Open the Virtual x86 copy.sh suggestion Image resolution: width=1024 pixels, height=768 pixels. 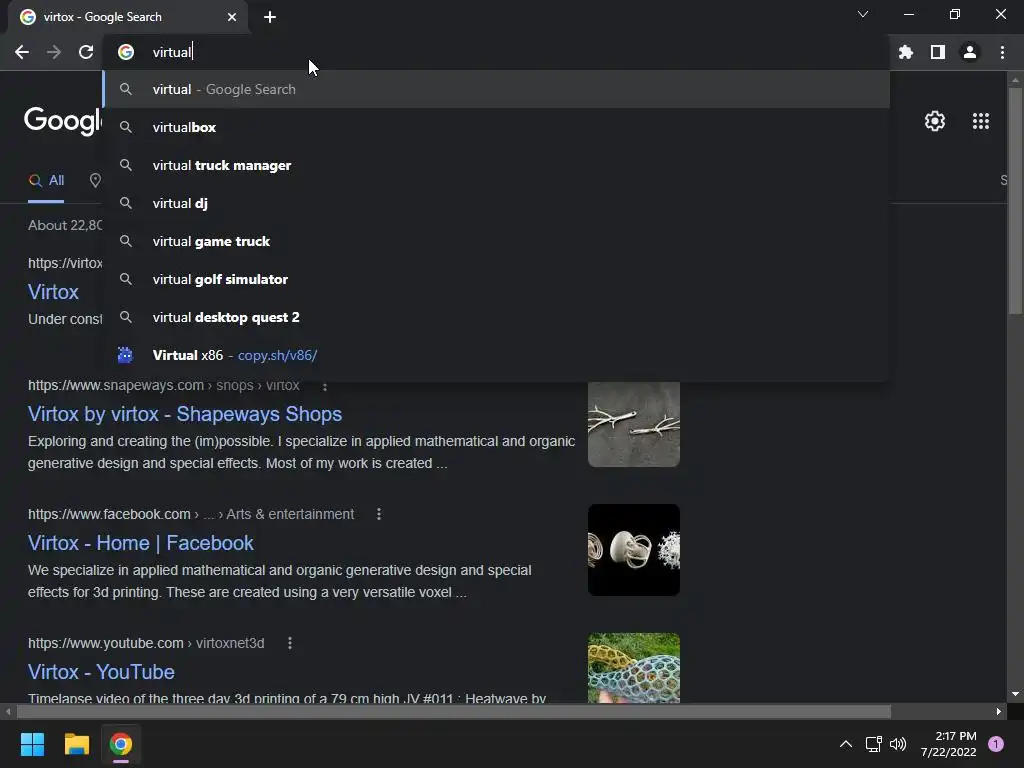click(496, 355)
